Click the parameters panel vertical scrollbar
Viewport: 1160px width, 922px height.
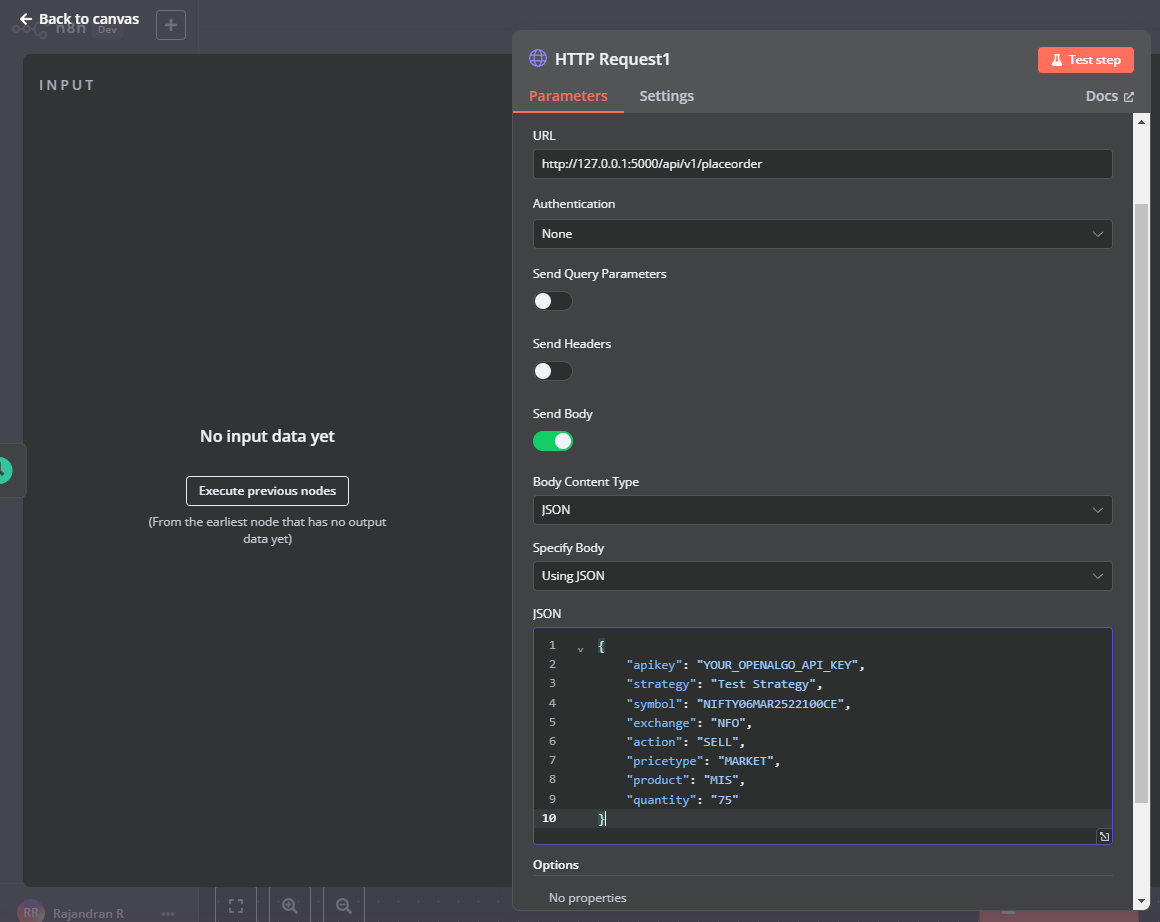click(x=1141, y=500)
